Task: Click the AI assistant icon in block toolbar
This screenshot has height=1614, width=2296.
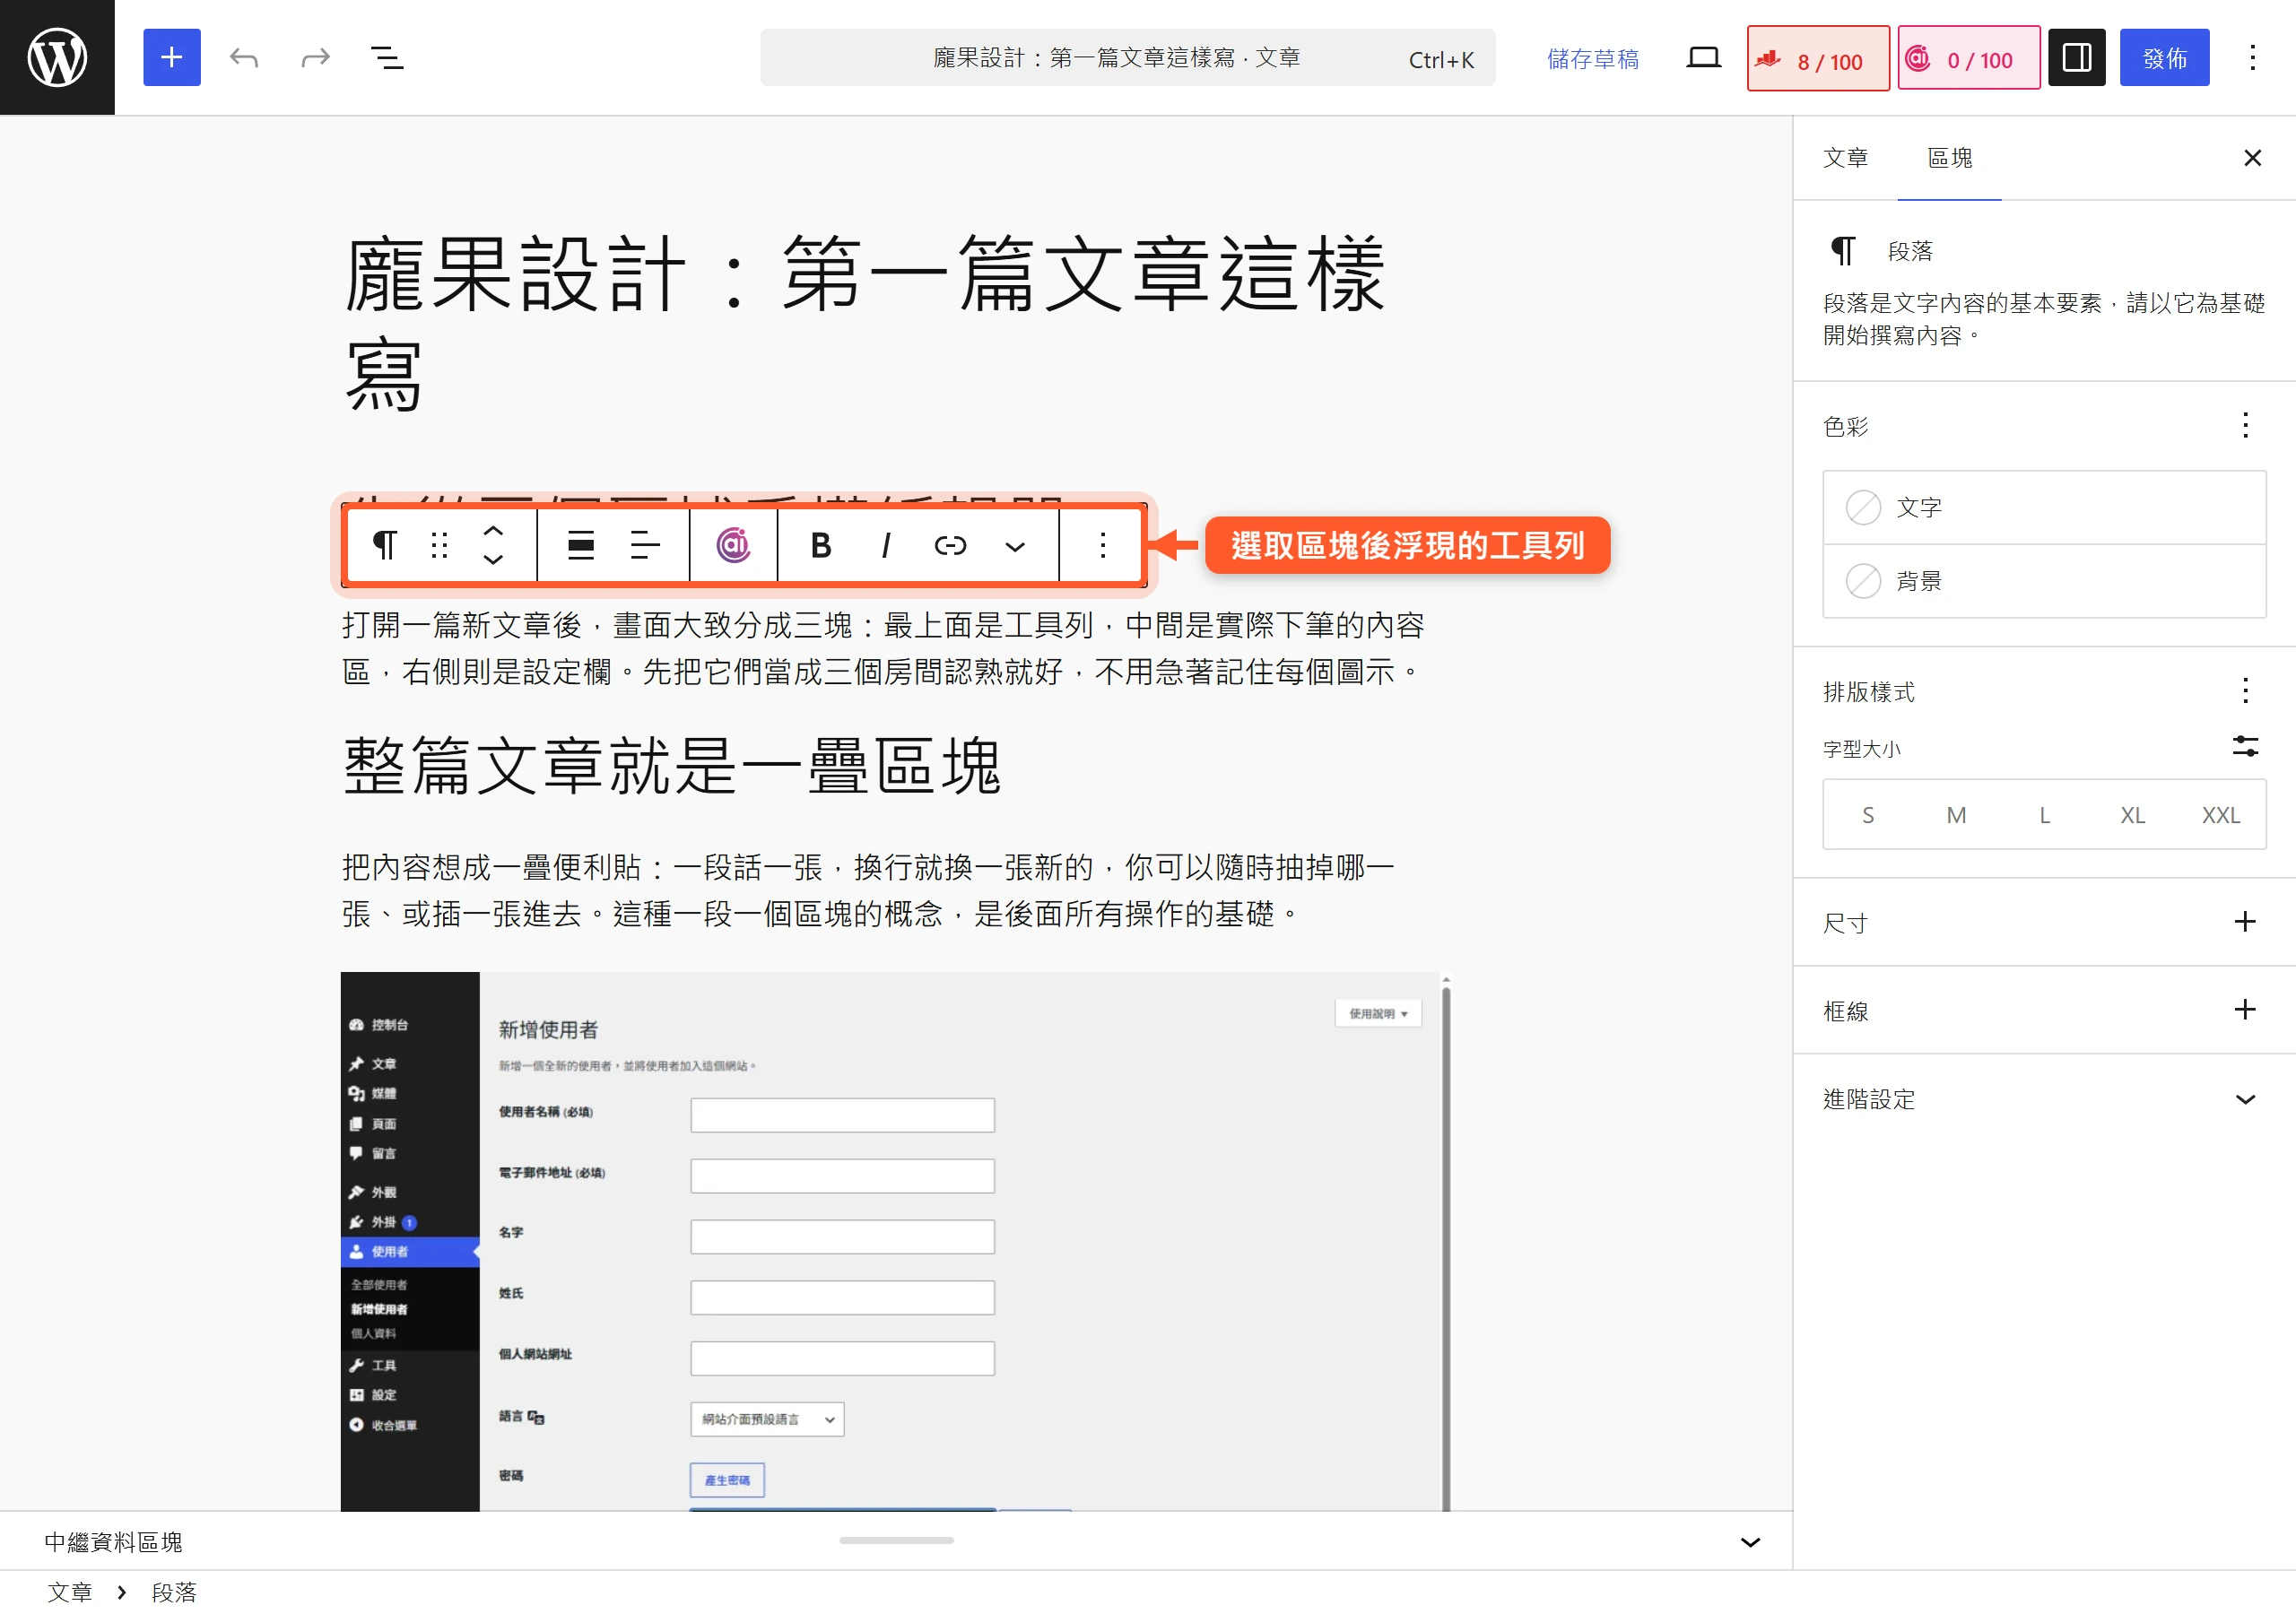Action: pos(733,545)
